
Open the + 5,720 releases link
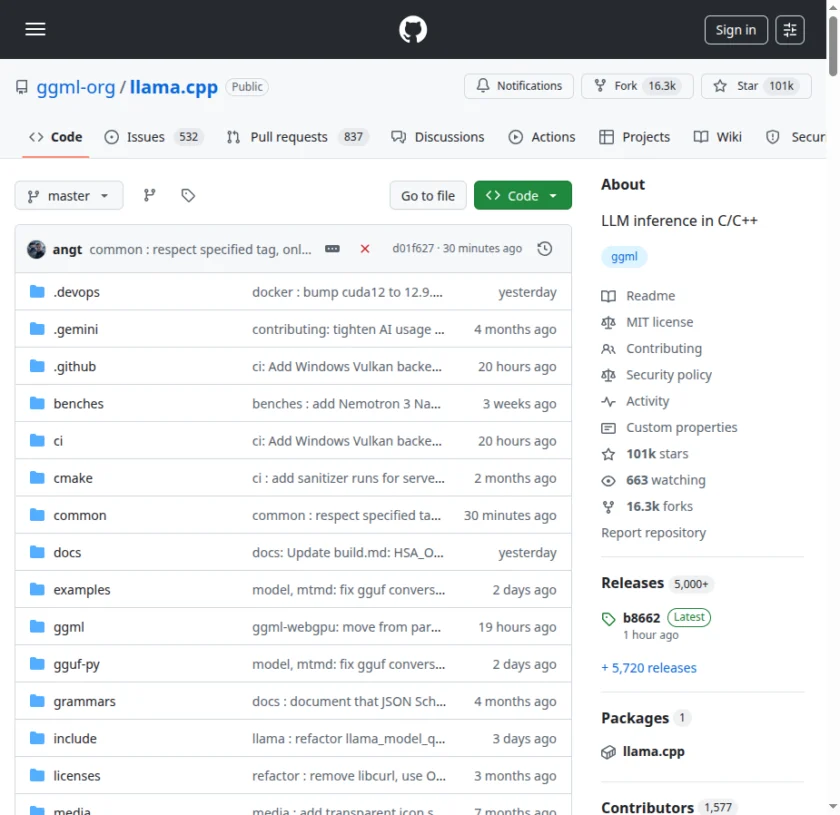click(x=649, y=668)
